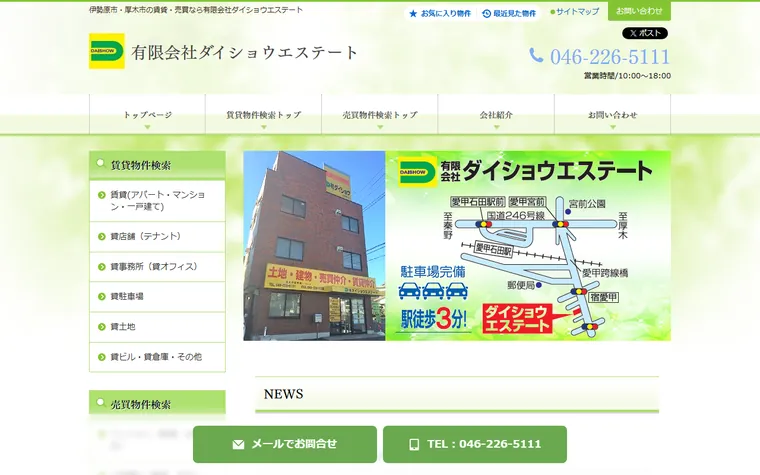Click phone number 046-226-5111 in header

[x=610, y=57]
